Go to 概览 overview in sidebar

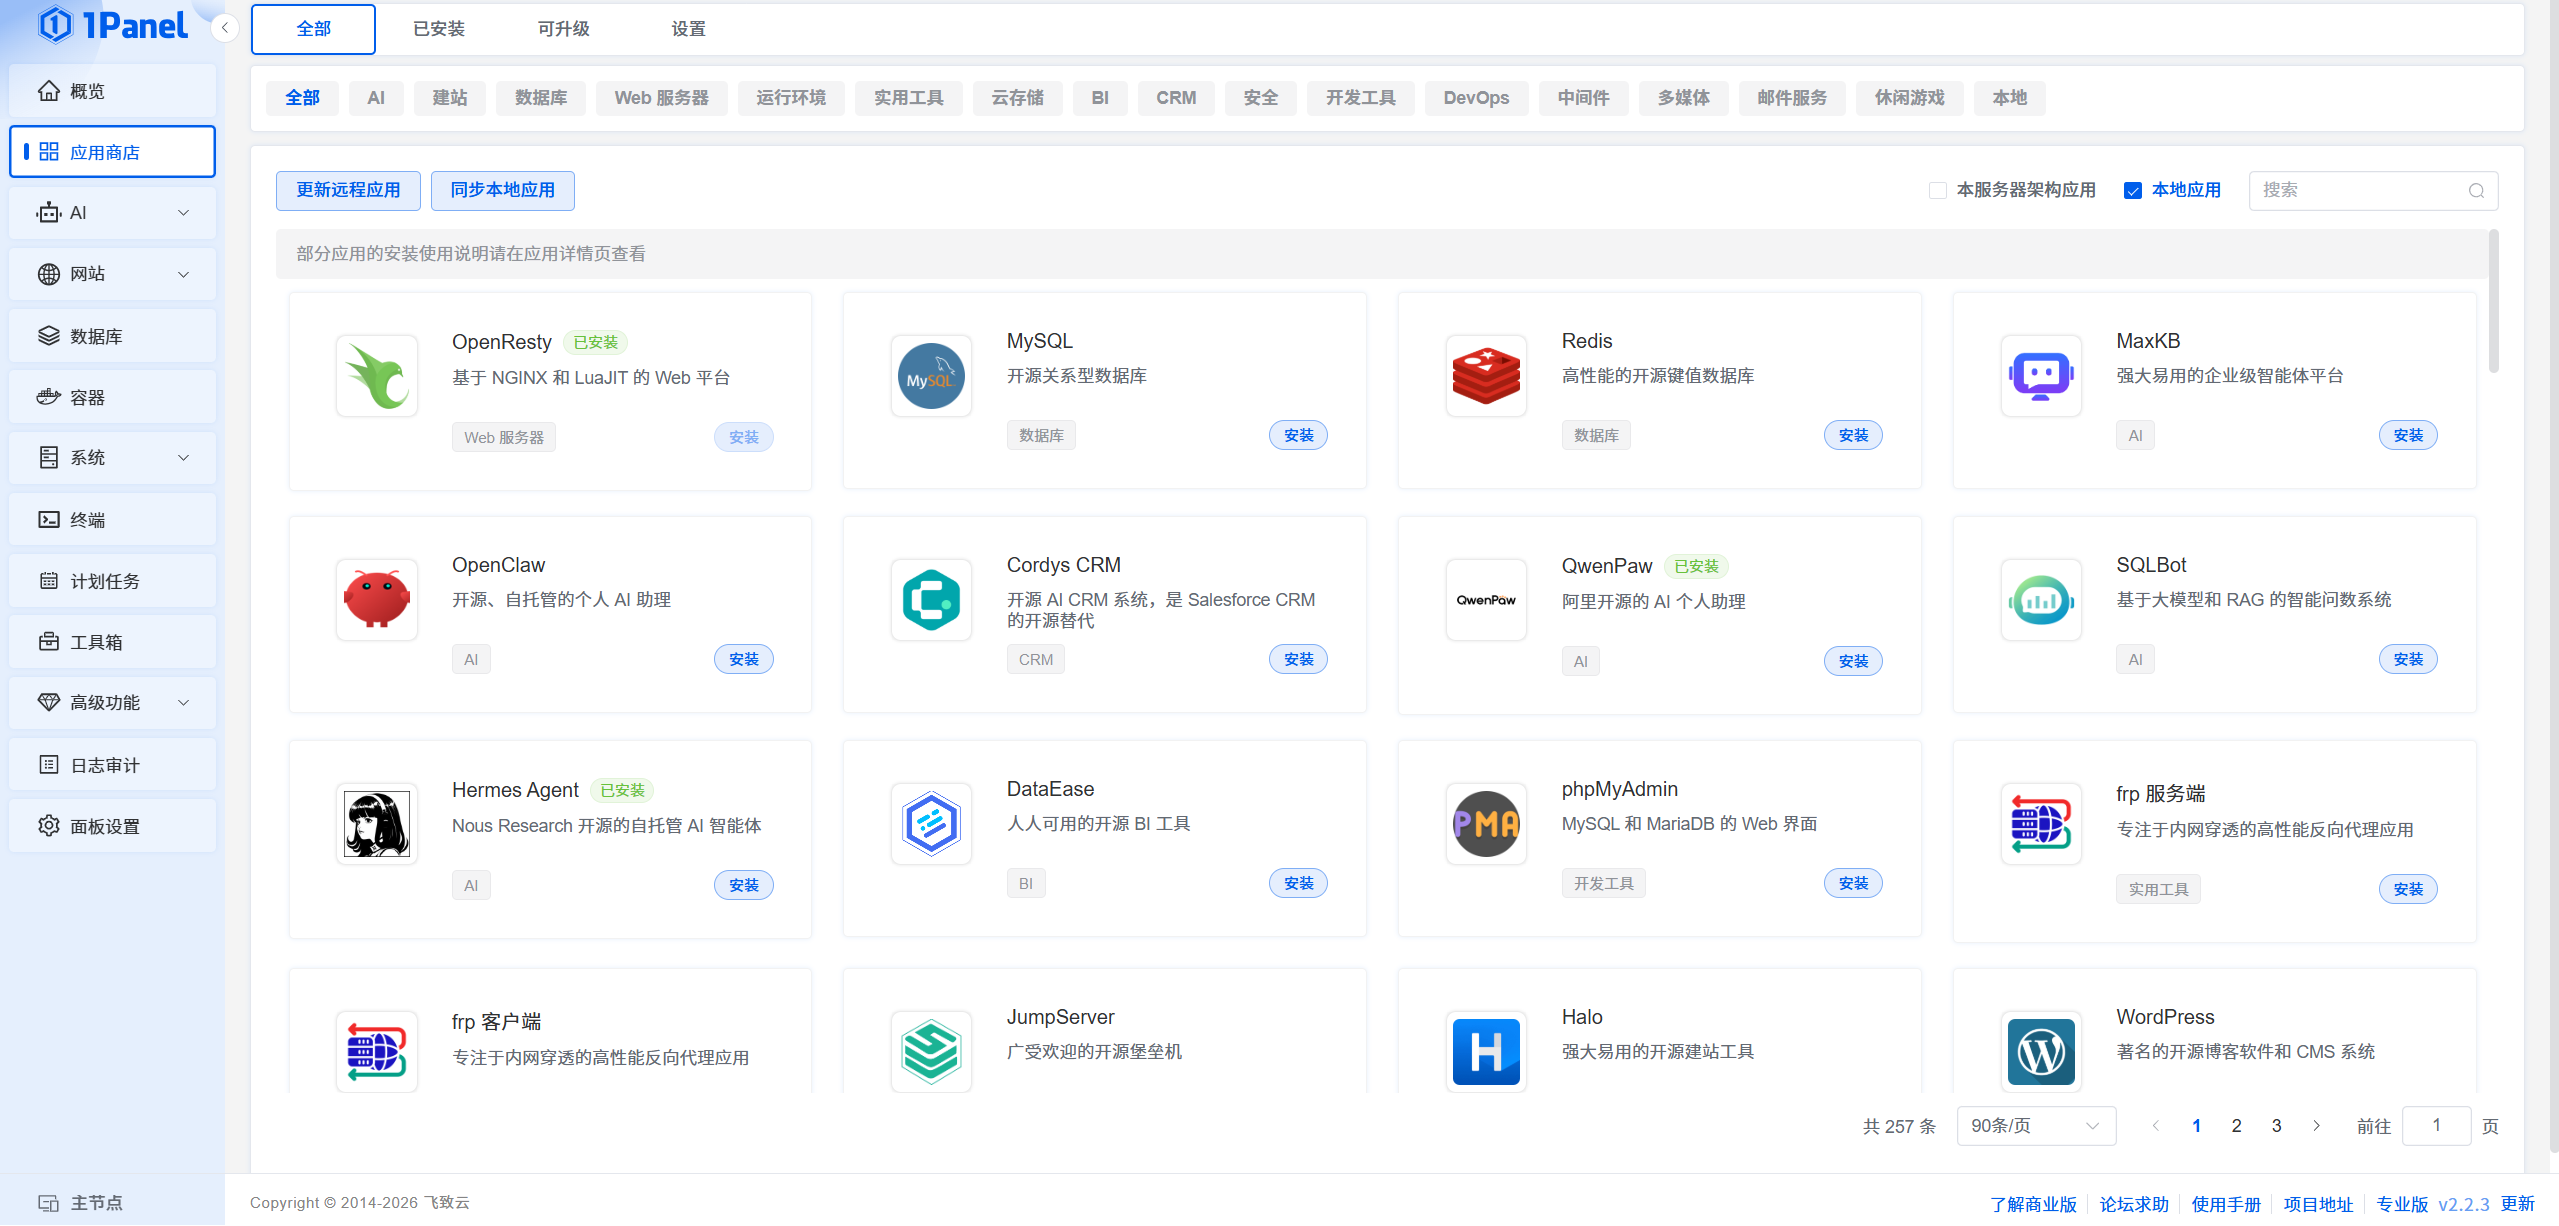[112, 91]
